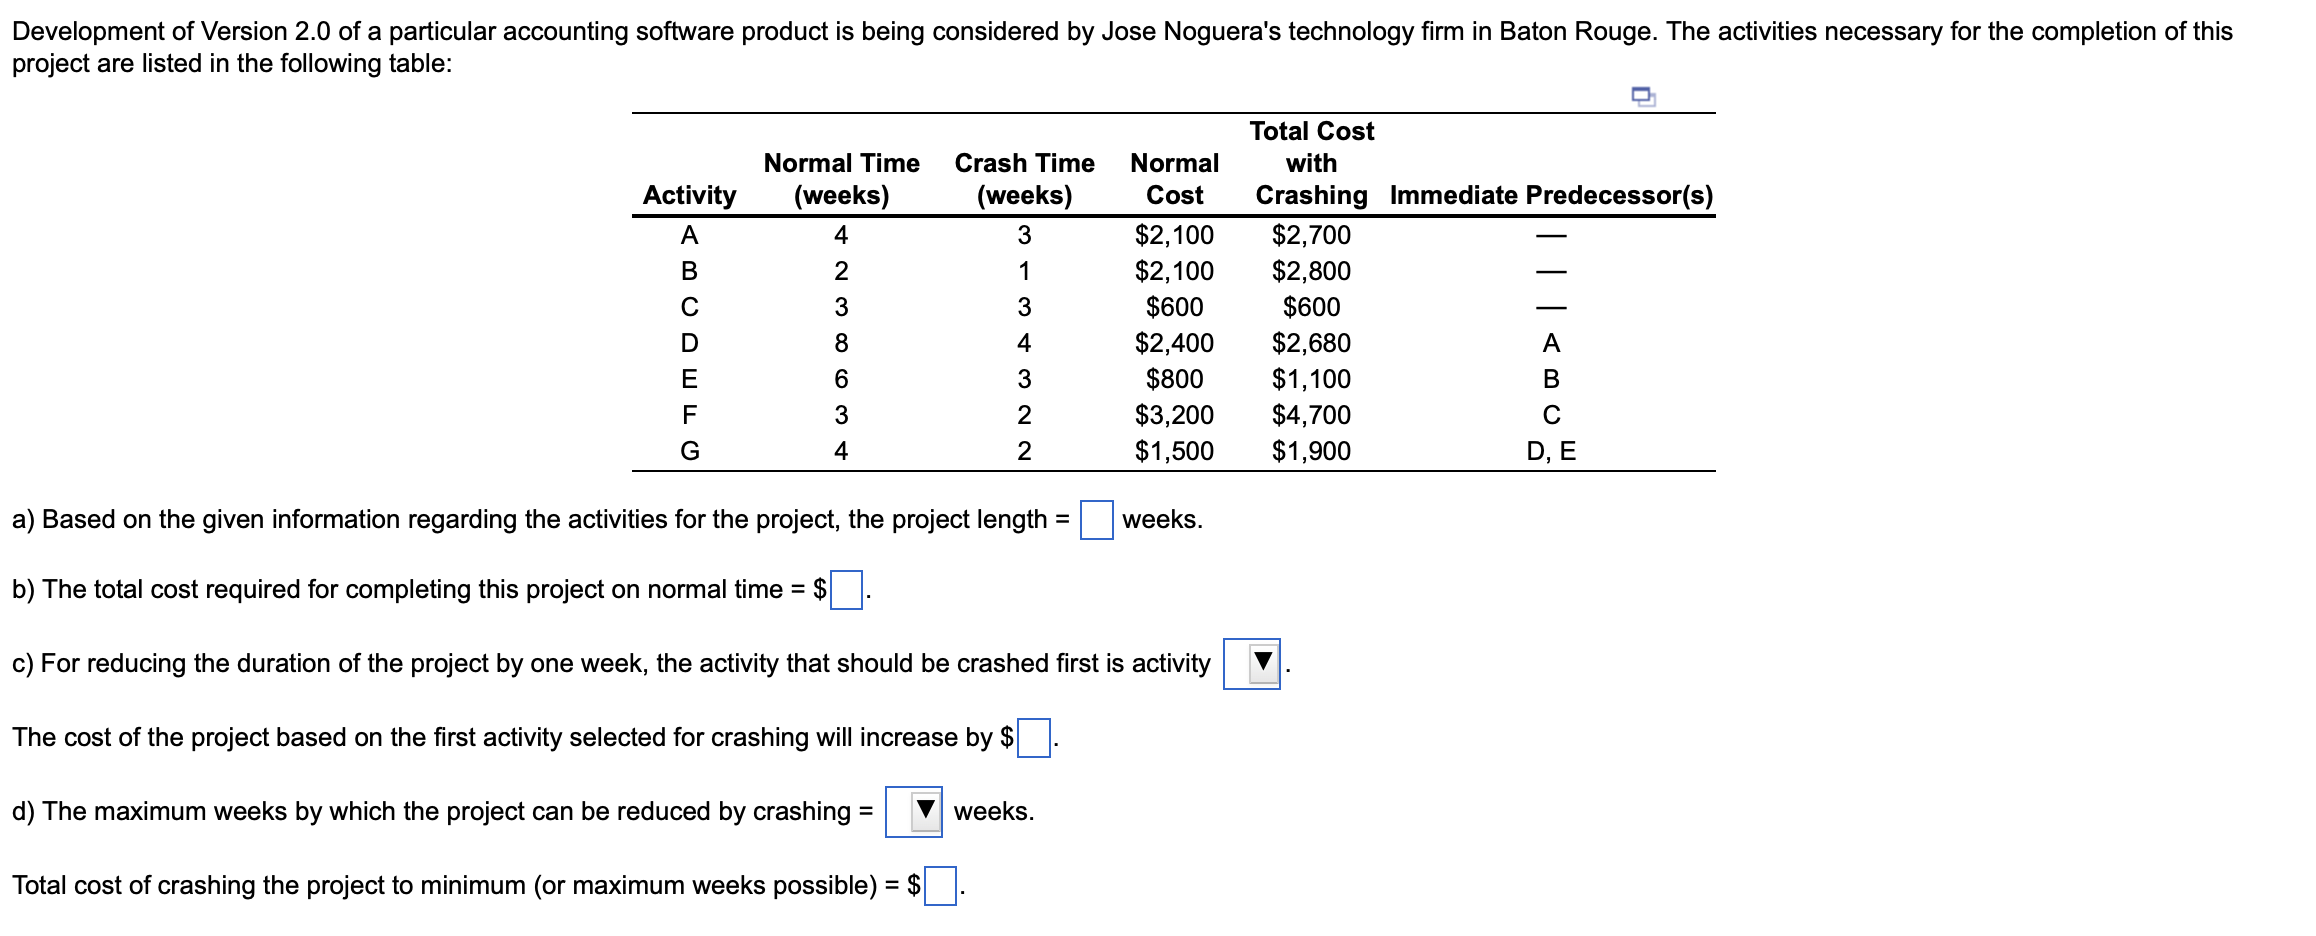Open the activity-to-crash dropdown in part c
The image size is (2316, 936).
point(1252,663)
